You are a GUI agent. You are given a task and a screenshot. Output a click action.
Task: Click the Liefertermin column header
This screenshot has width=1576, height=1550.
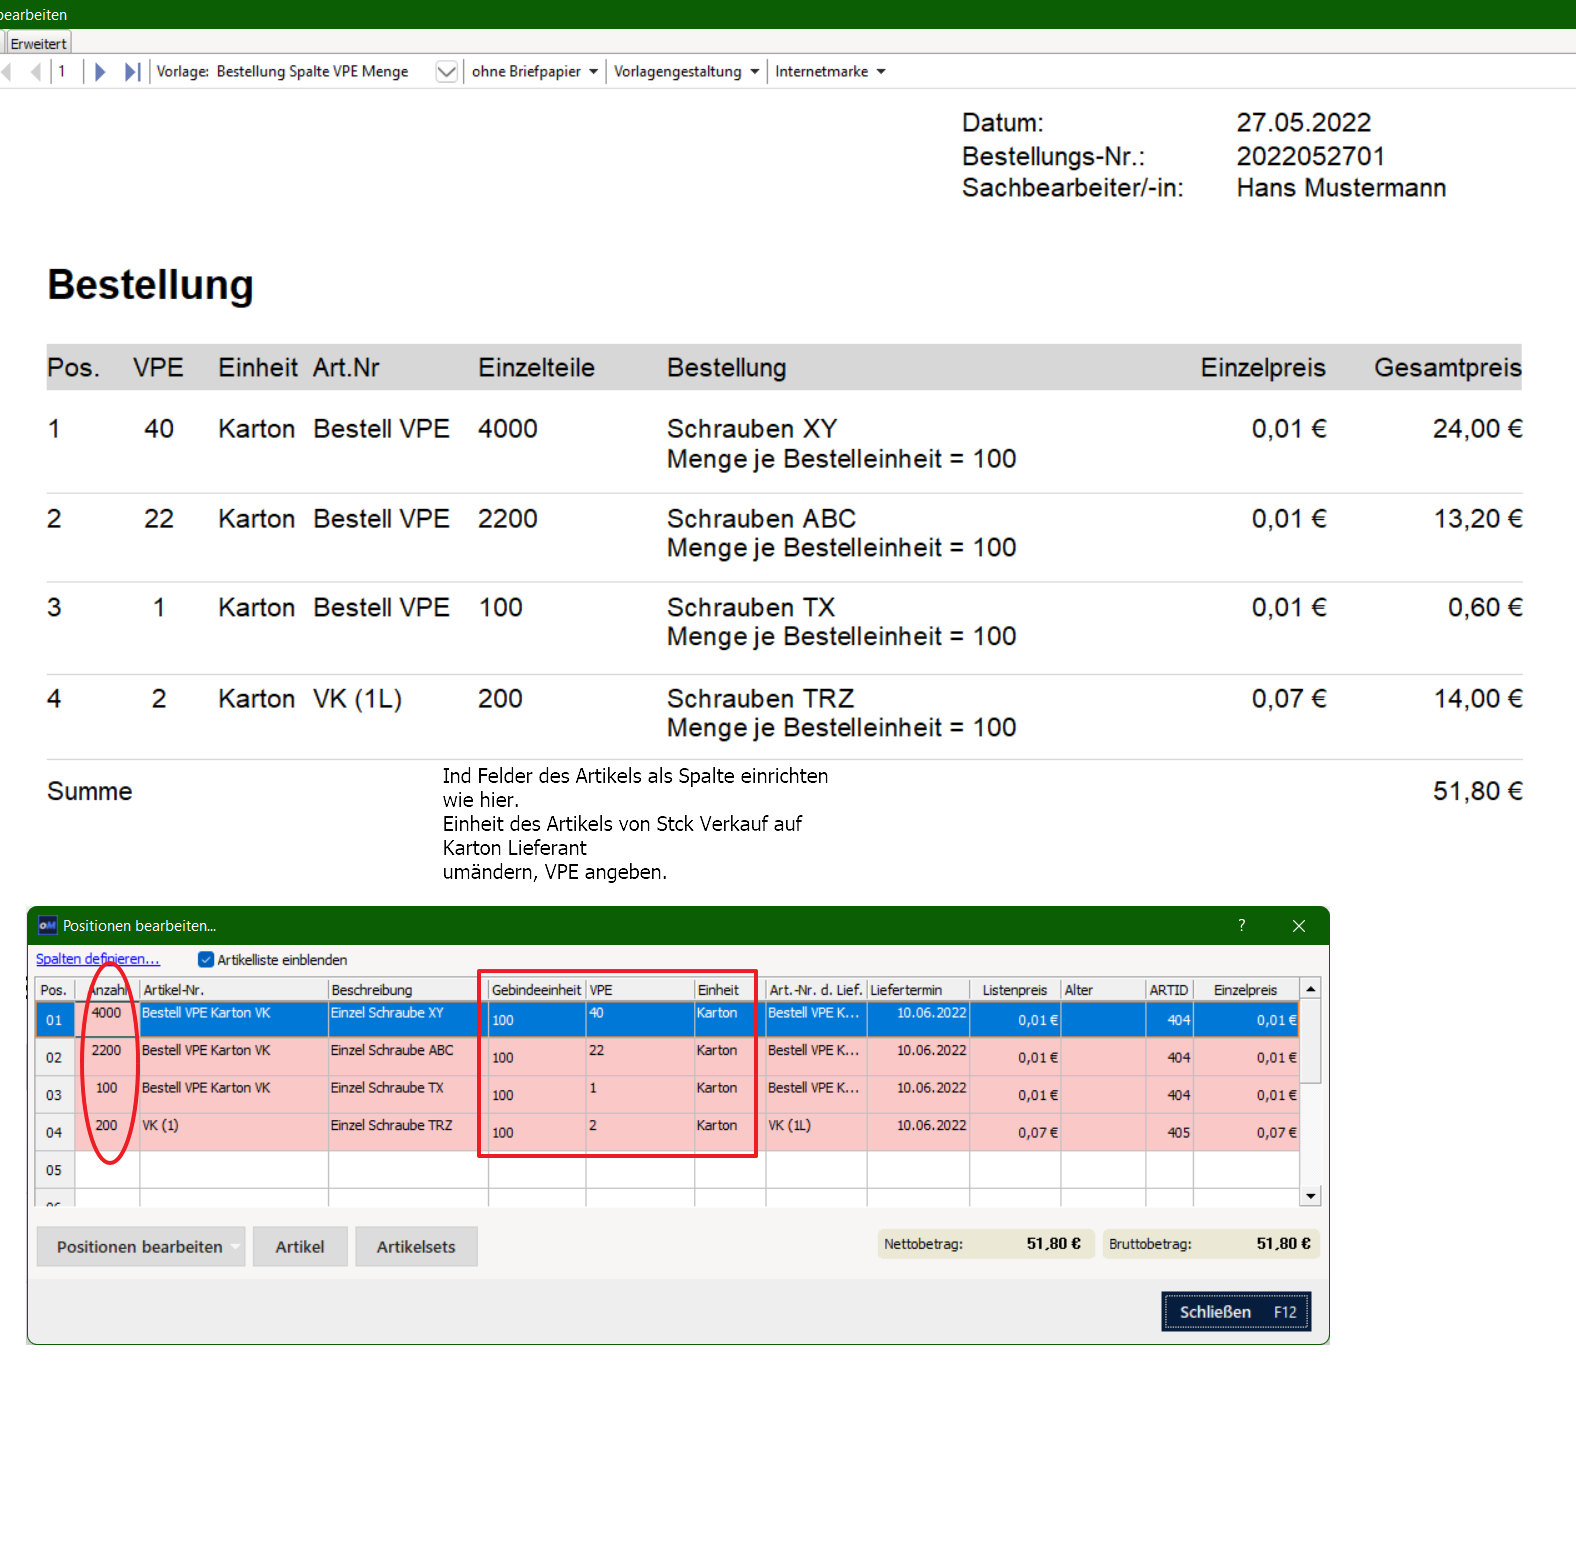pos(917,990)
